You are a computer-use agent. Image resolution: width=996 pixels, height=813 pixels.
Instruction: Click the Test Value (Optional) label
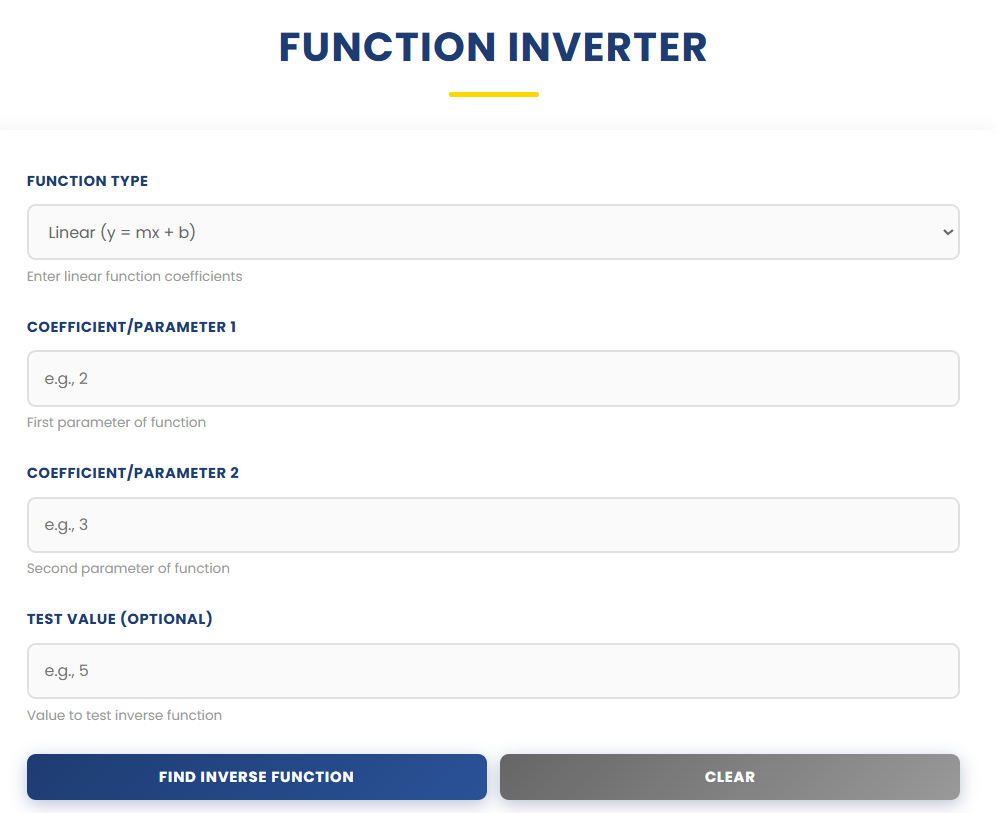tap(119, 619)
